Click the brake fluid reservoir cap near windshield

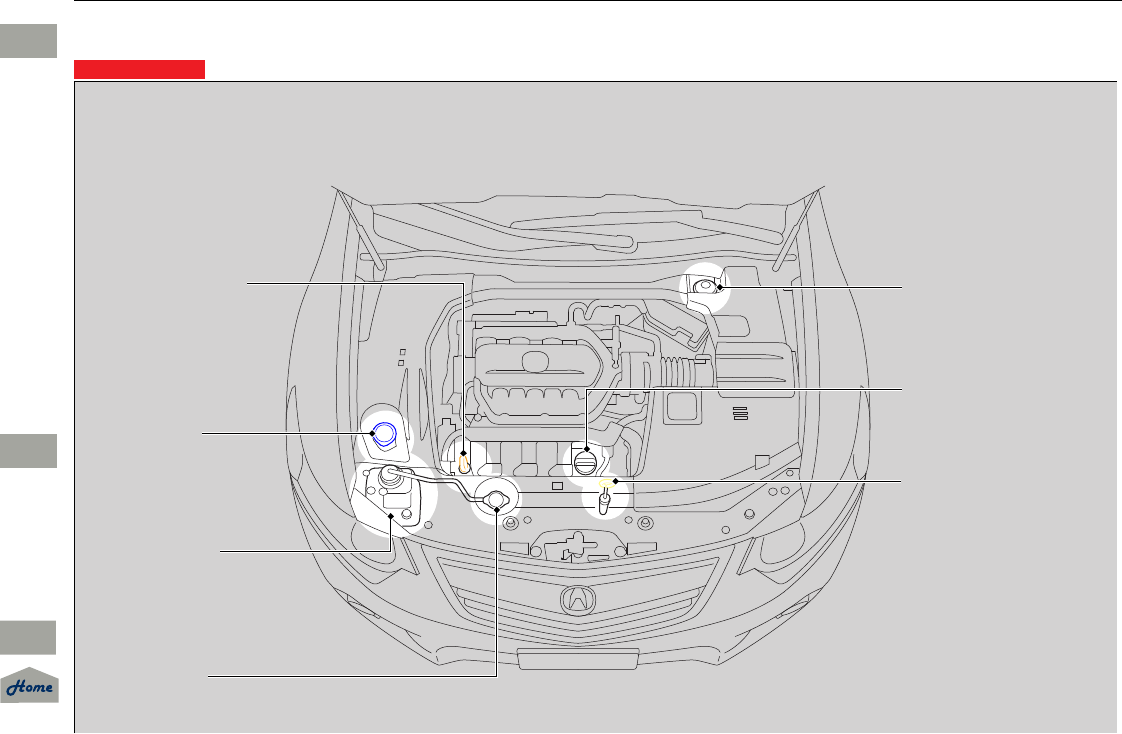click(x=705, y=287)
